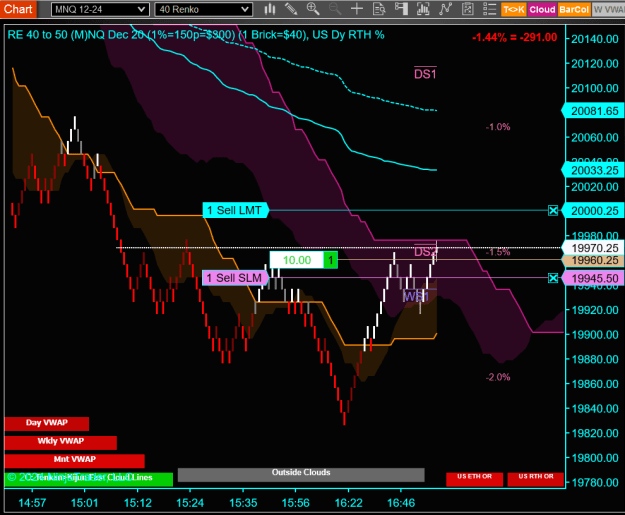
Task: Cancel the Sell LMT order with X
Action: coord(553,210)
